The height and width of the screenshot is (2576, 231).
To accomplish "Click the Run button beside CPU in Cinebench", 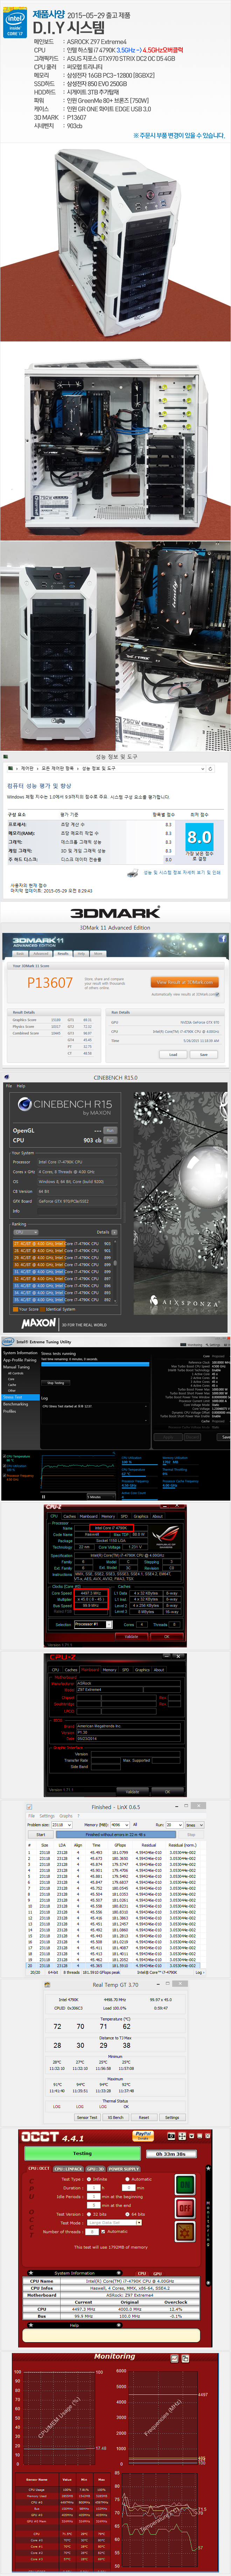I will point(110,1140).
